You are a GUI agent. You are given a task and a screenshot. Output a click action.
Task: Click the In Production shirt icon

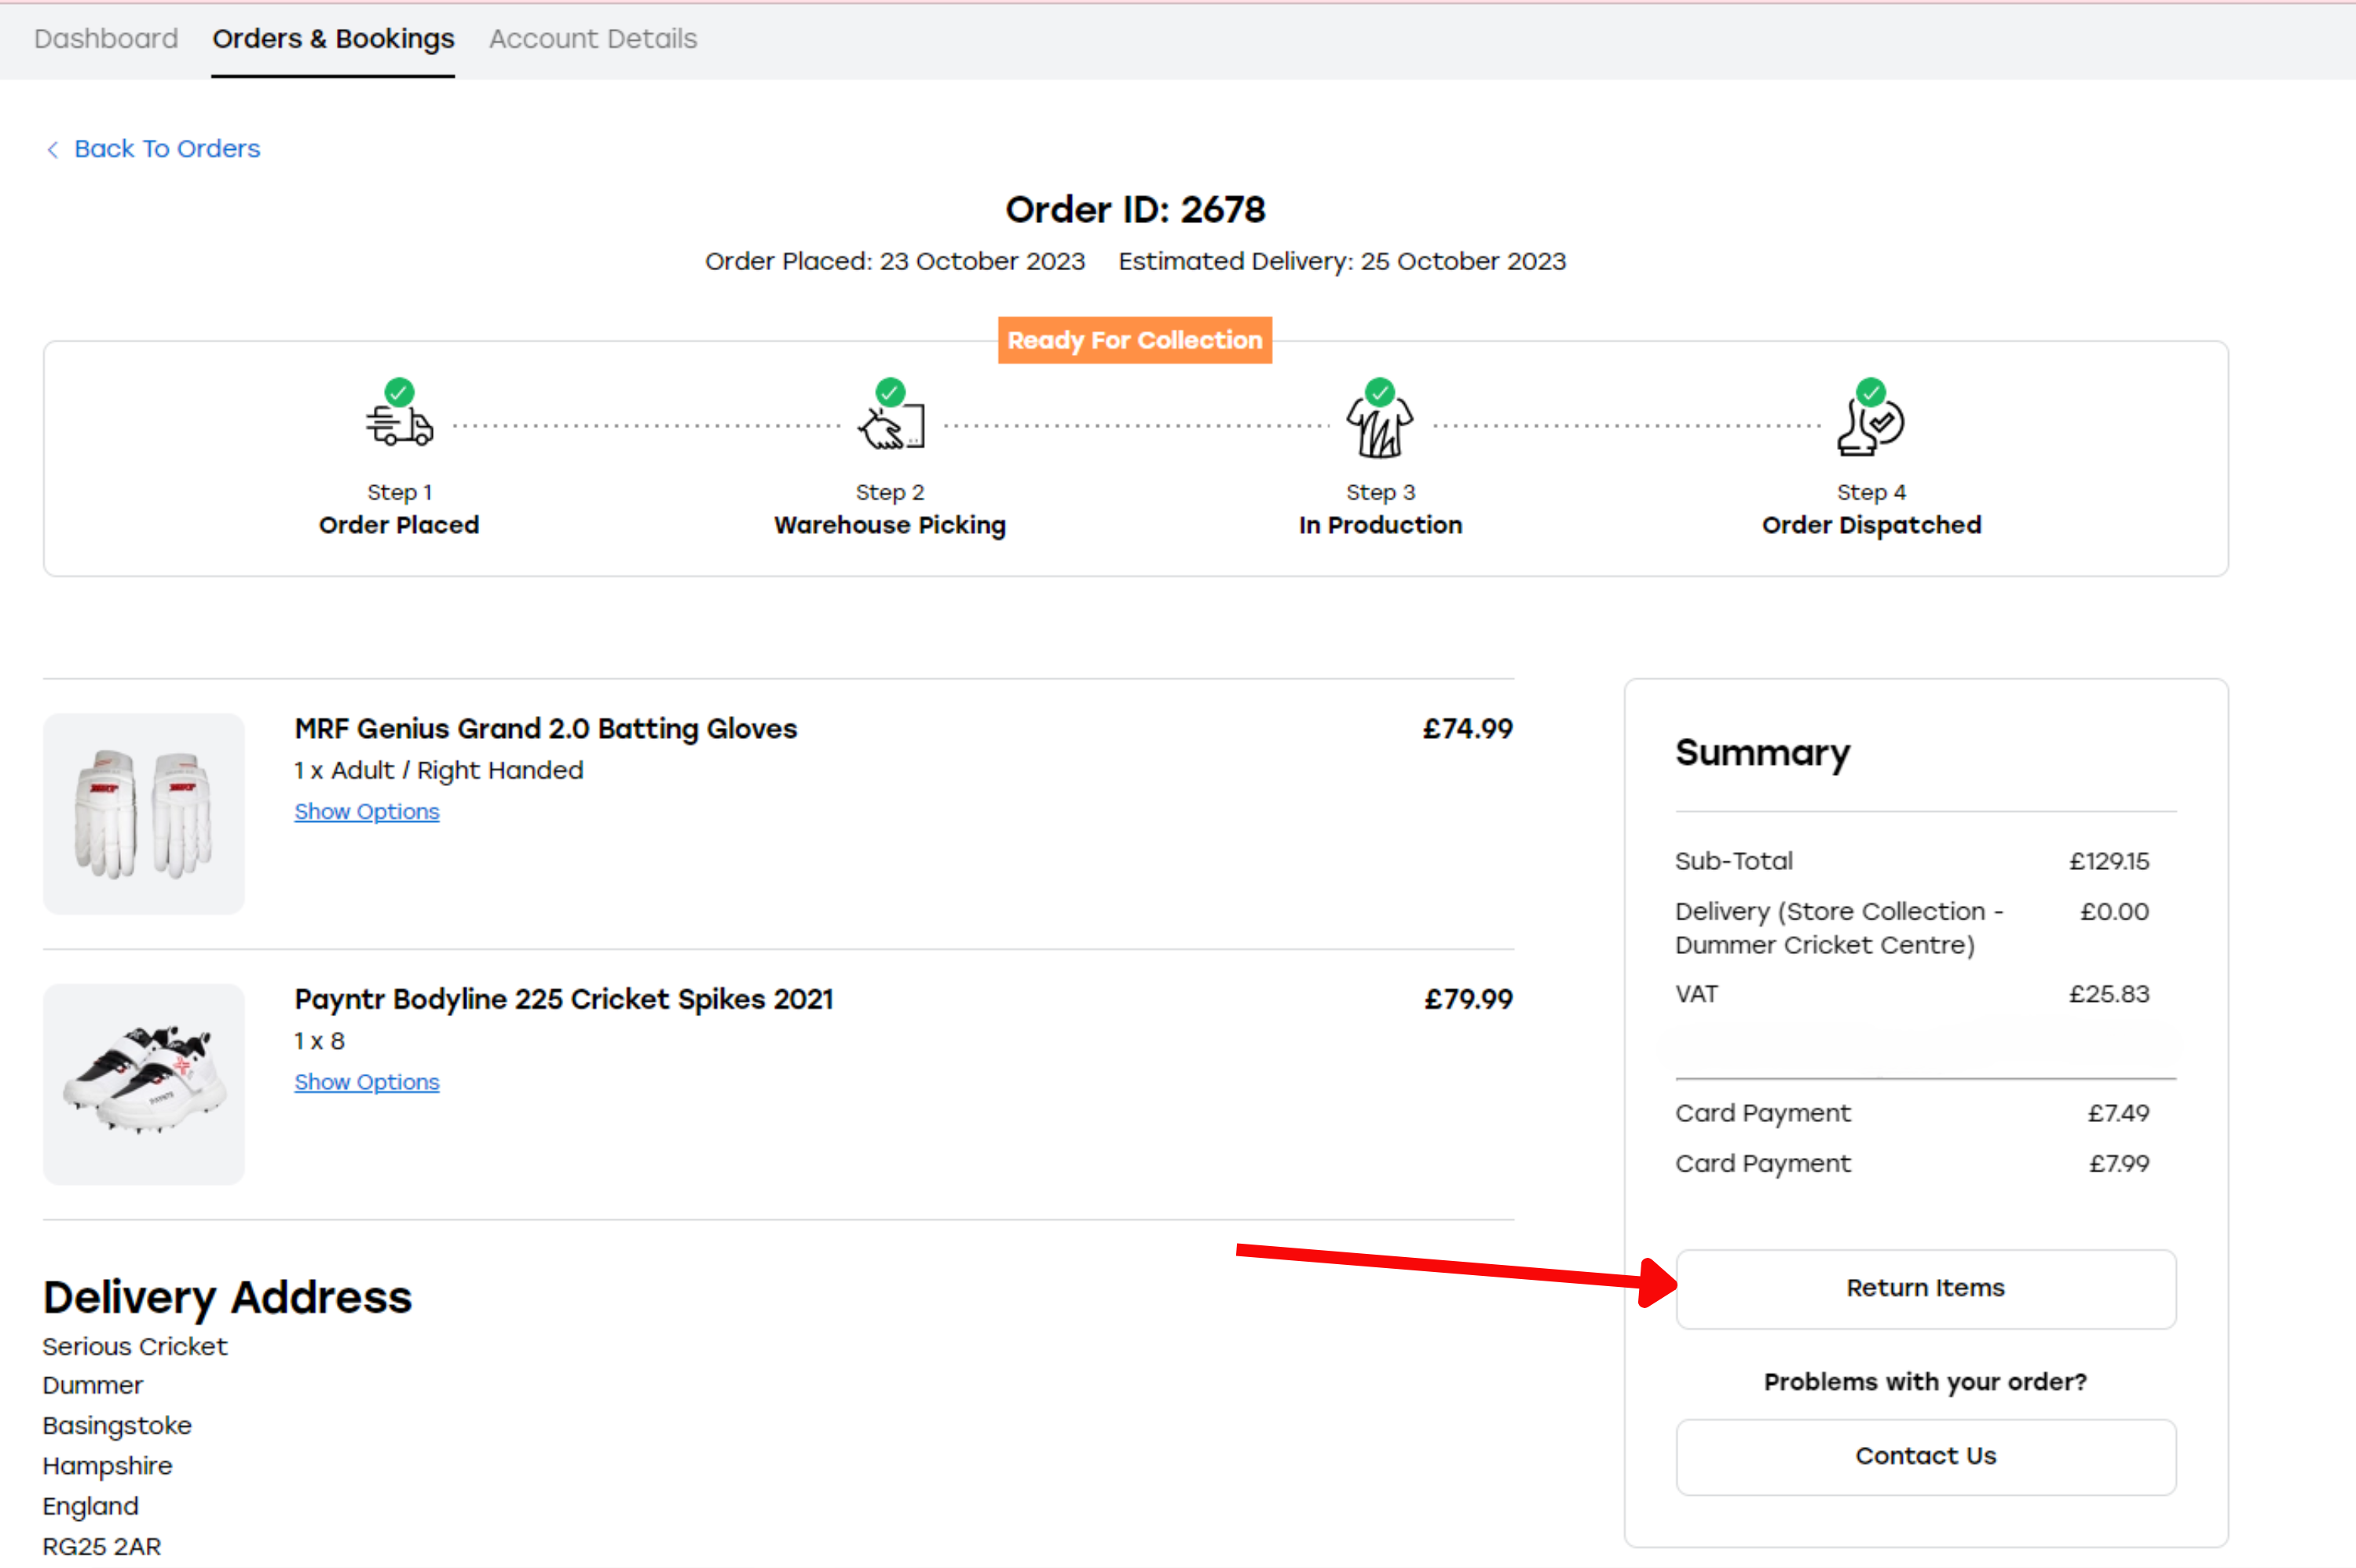point(1379,432)
